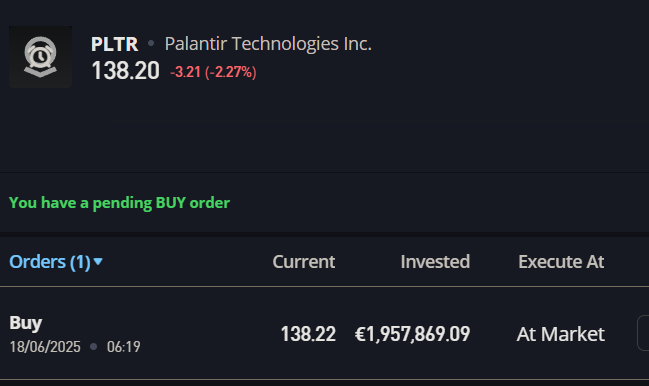This screenshot has height=386, width=649.
Task: Click the Palantir alarm-clock logo icon
Action: coord(41,57)
